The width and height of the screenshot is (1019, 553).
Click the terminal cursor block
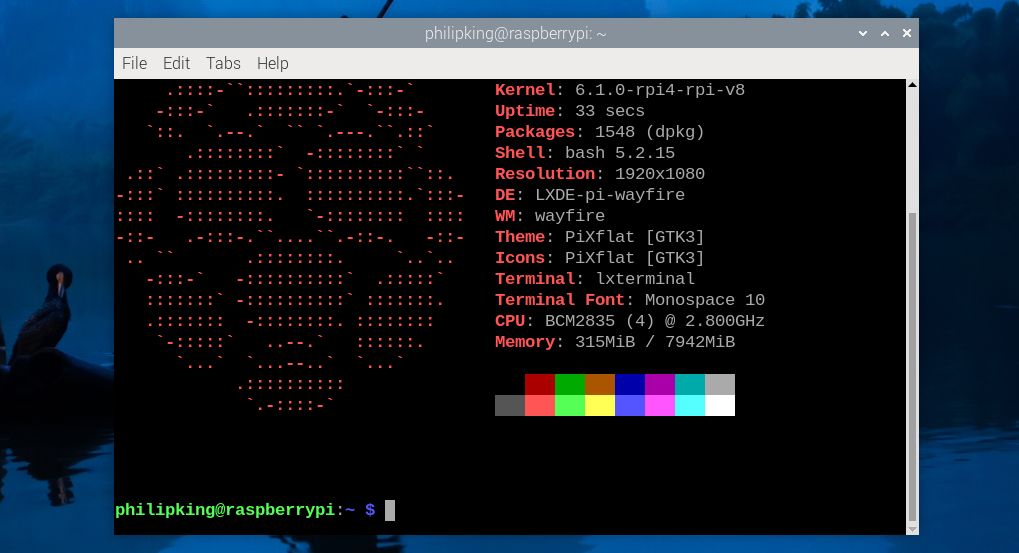[390, 510]
